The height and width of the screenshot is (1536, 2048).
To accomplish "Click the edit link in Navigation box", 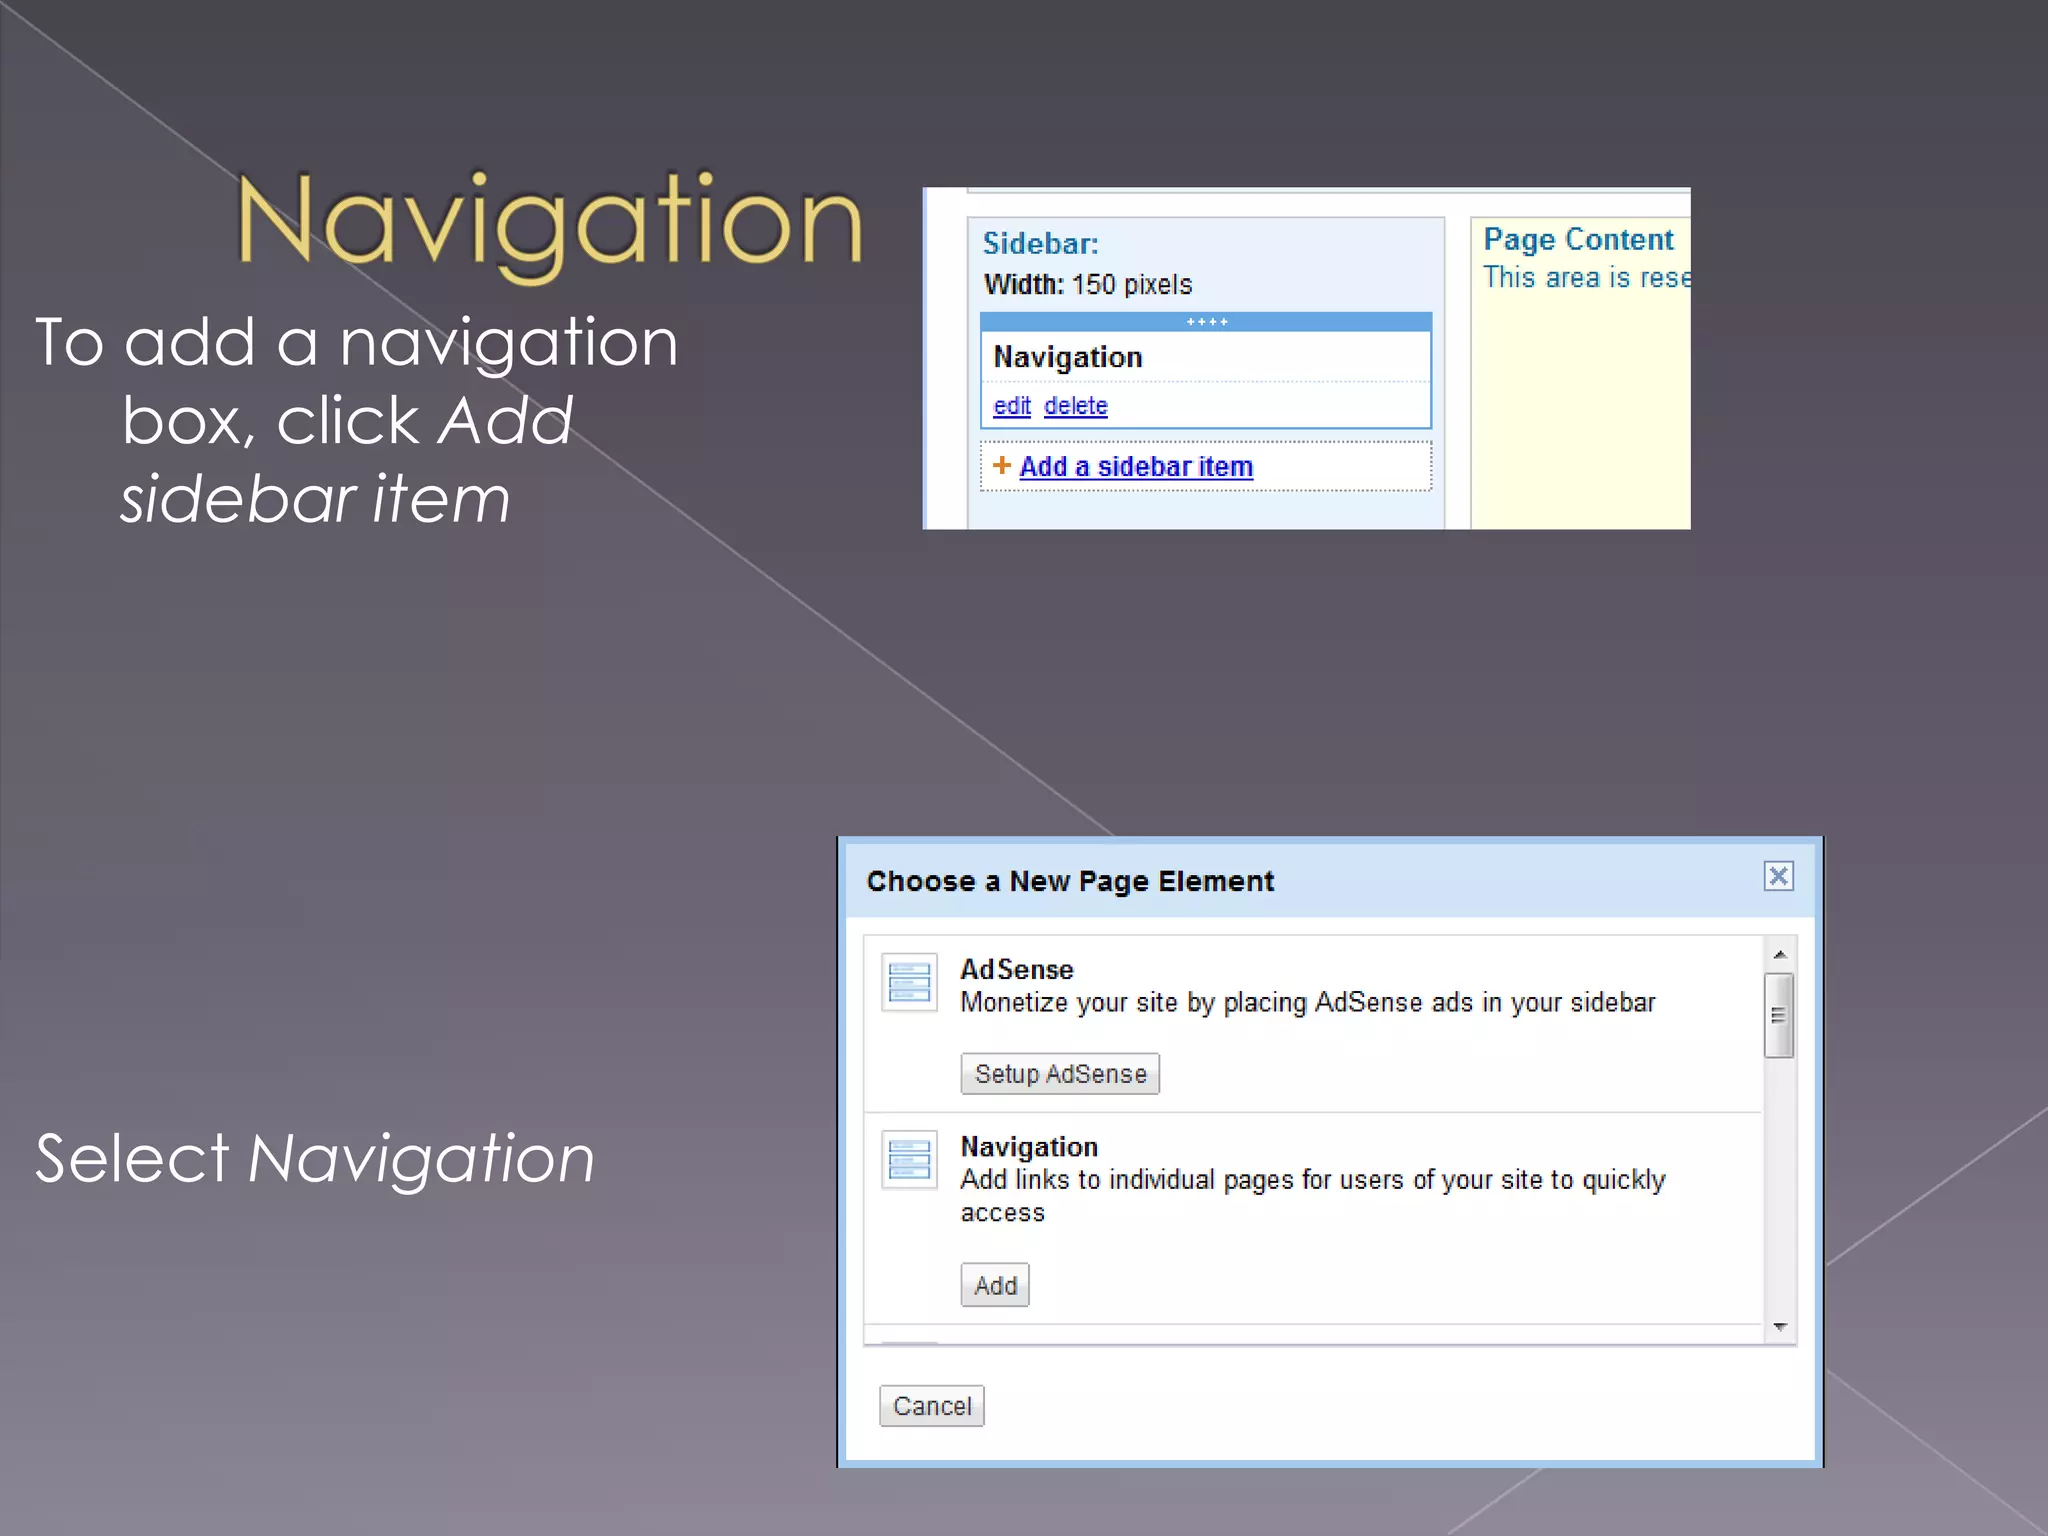I will [x=1012, y=406].
